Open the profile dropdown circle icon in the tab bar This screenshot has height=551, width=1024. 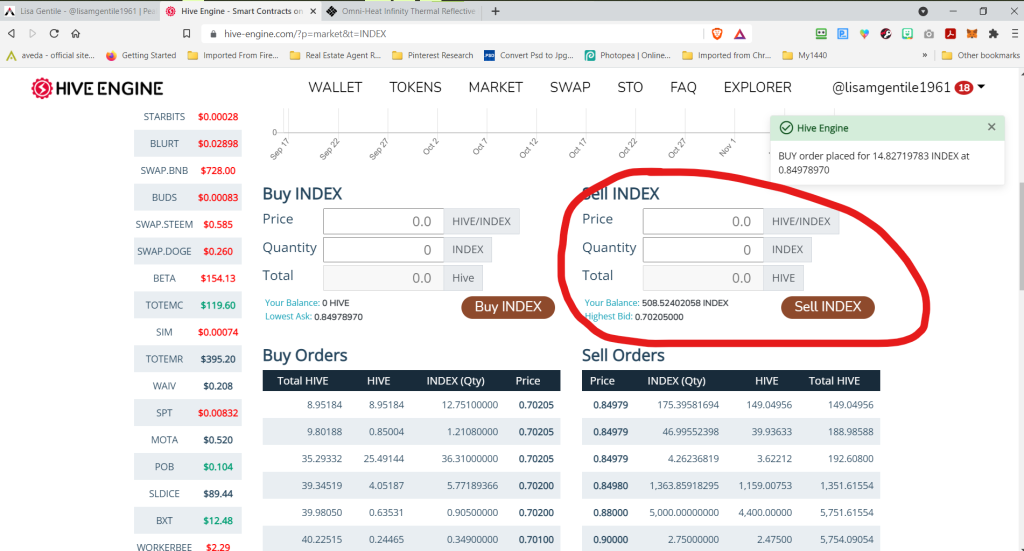click(923, 11)
